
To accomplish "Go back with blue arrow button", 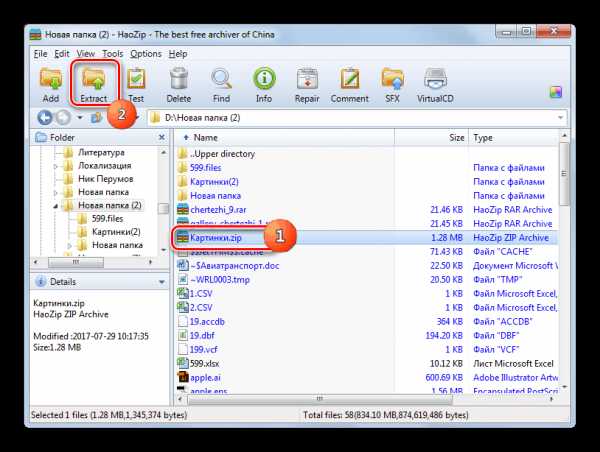I will pos(45,117).
